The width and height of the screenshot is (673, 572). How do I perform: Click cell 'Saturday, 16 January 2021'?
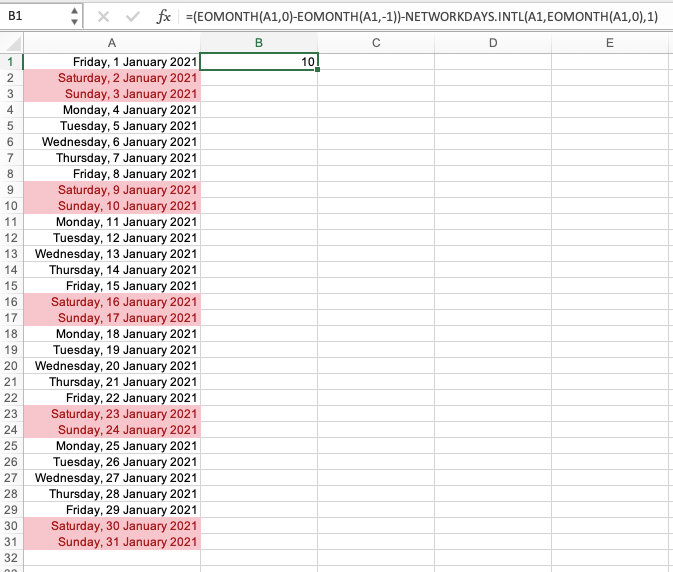(112, 302)
